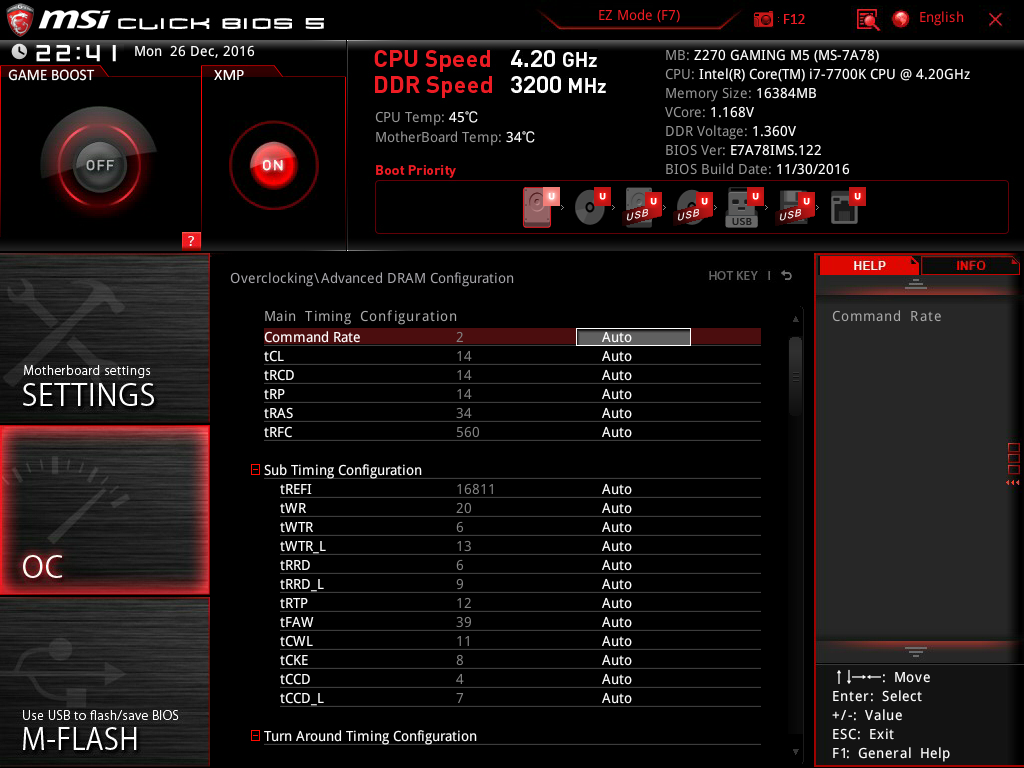
Task: Open the BIOS search magnifier icon
Action: [868, 20]
